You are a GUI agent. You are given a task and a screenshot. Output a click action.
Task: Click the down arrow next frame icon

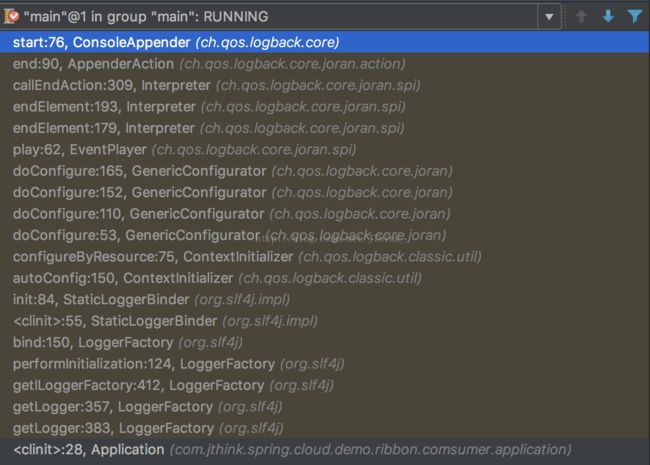pos(608,17)
